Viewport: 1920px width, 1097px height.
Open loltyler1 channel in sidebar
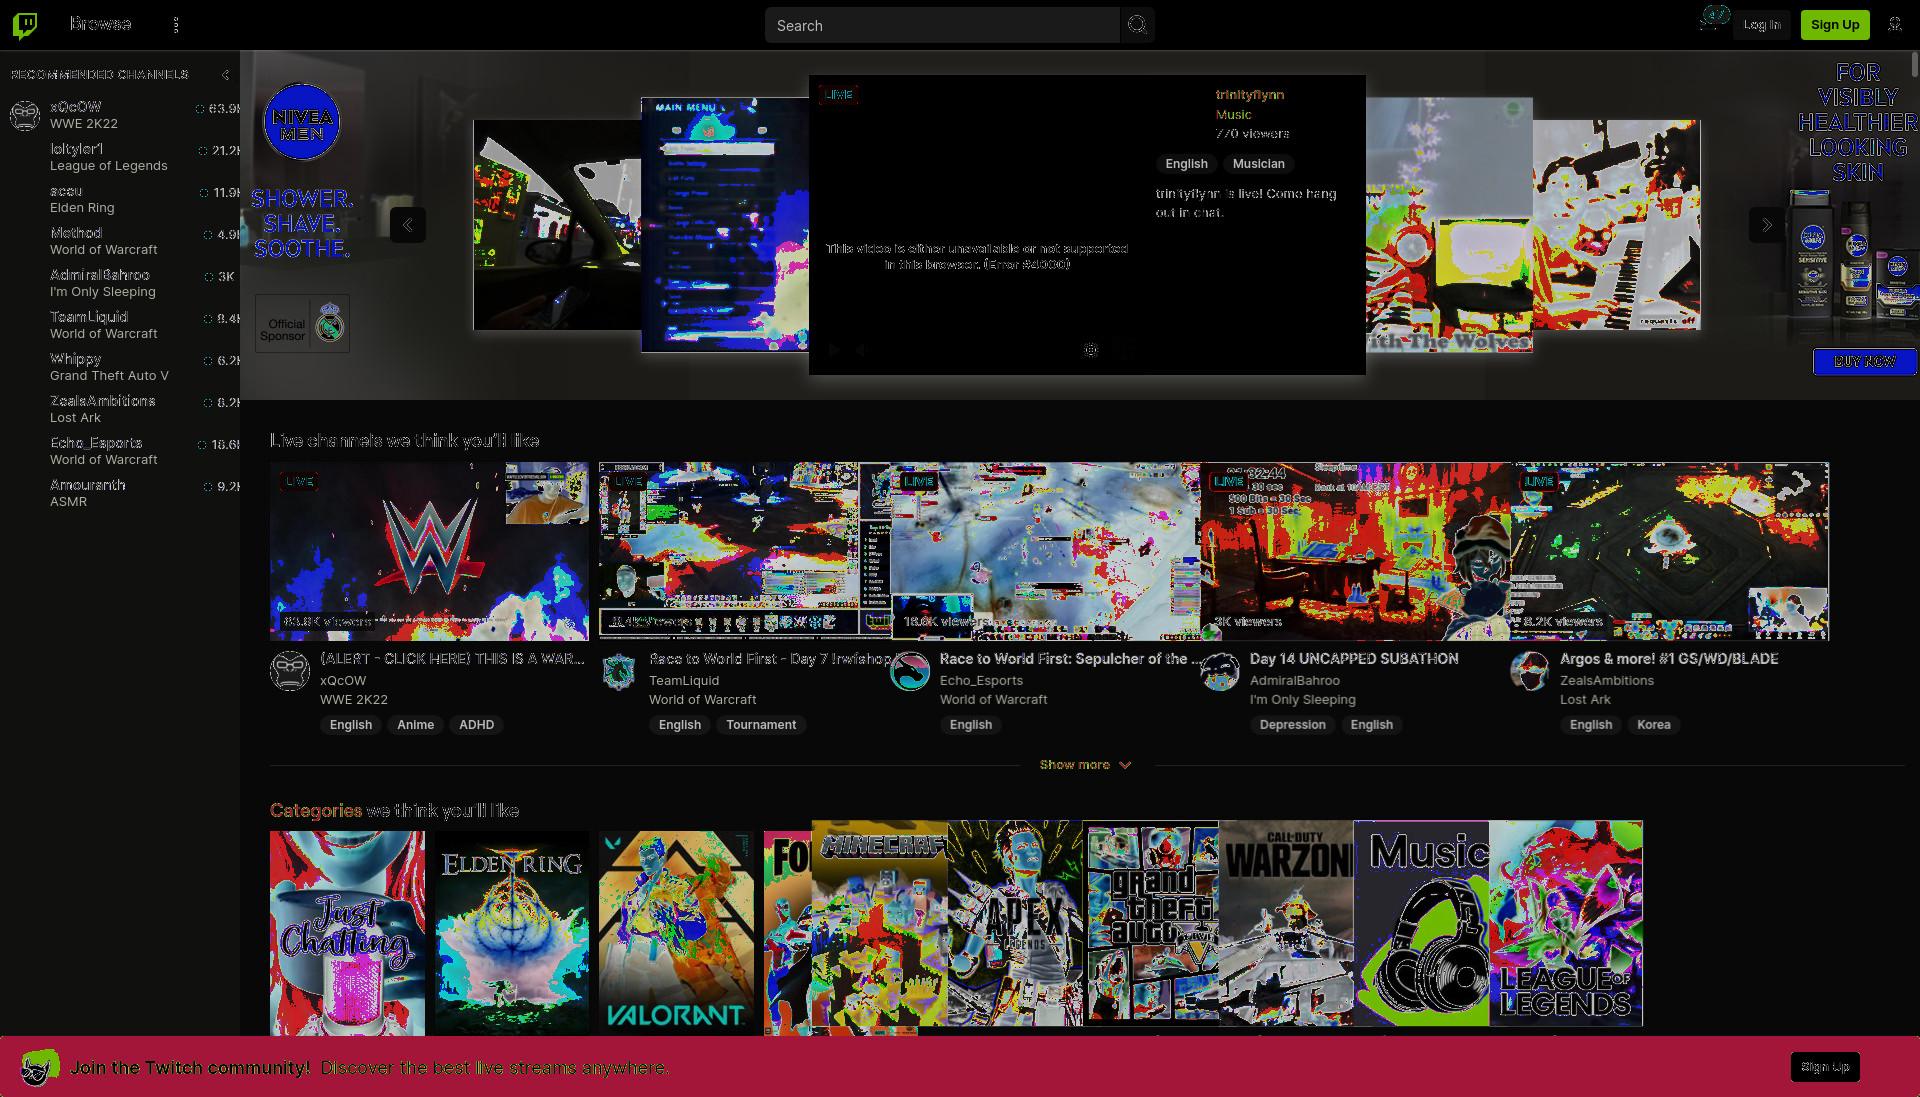(120, 157)
